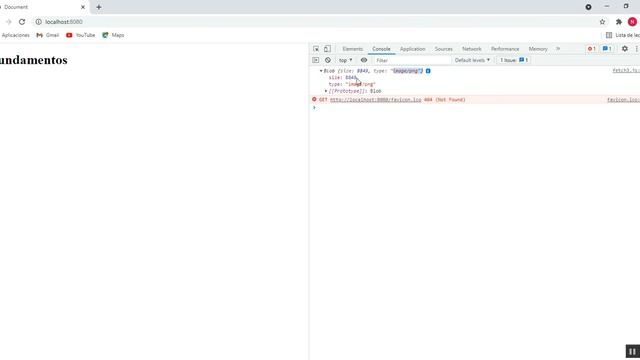Open the Aplicaciones bookmark shortcut

[x=15, y=35]
